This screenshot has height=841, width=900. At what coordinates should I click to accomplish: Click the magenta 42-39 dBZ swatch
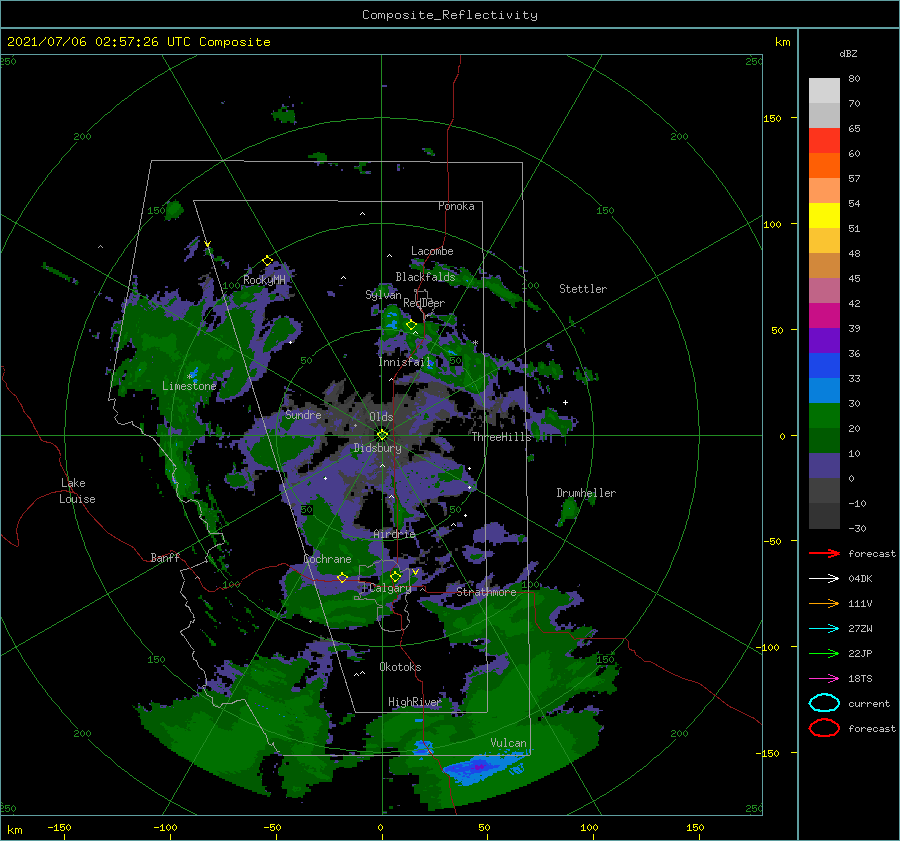point(824,316)
